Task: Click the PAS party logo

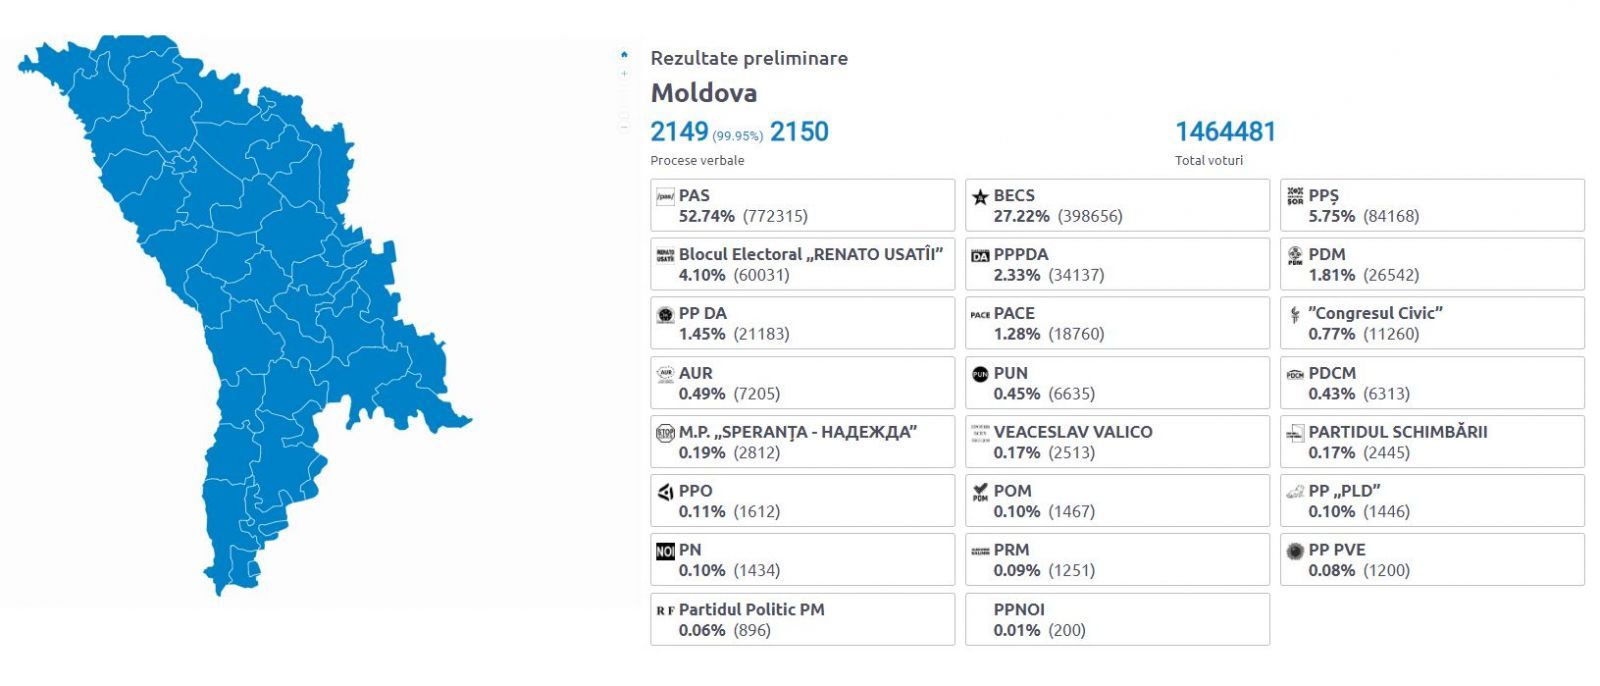Action: point(665,196)
